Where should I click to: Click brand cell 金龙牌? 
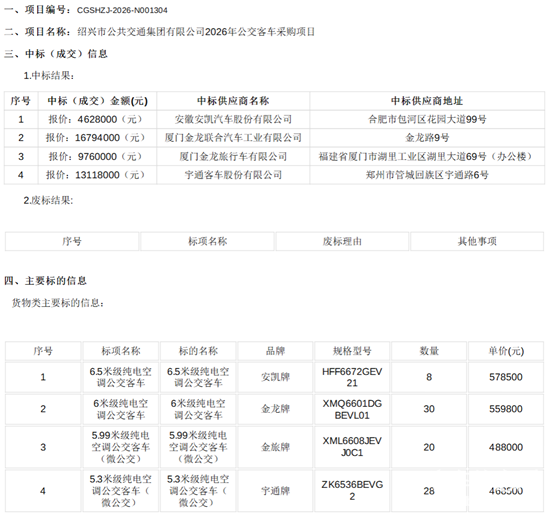tap(275, 409)
